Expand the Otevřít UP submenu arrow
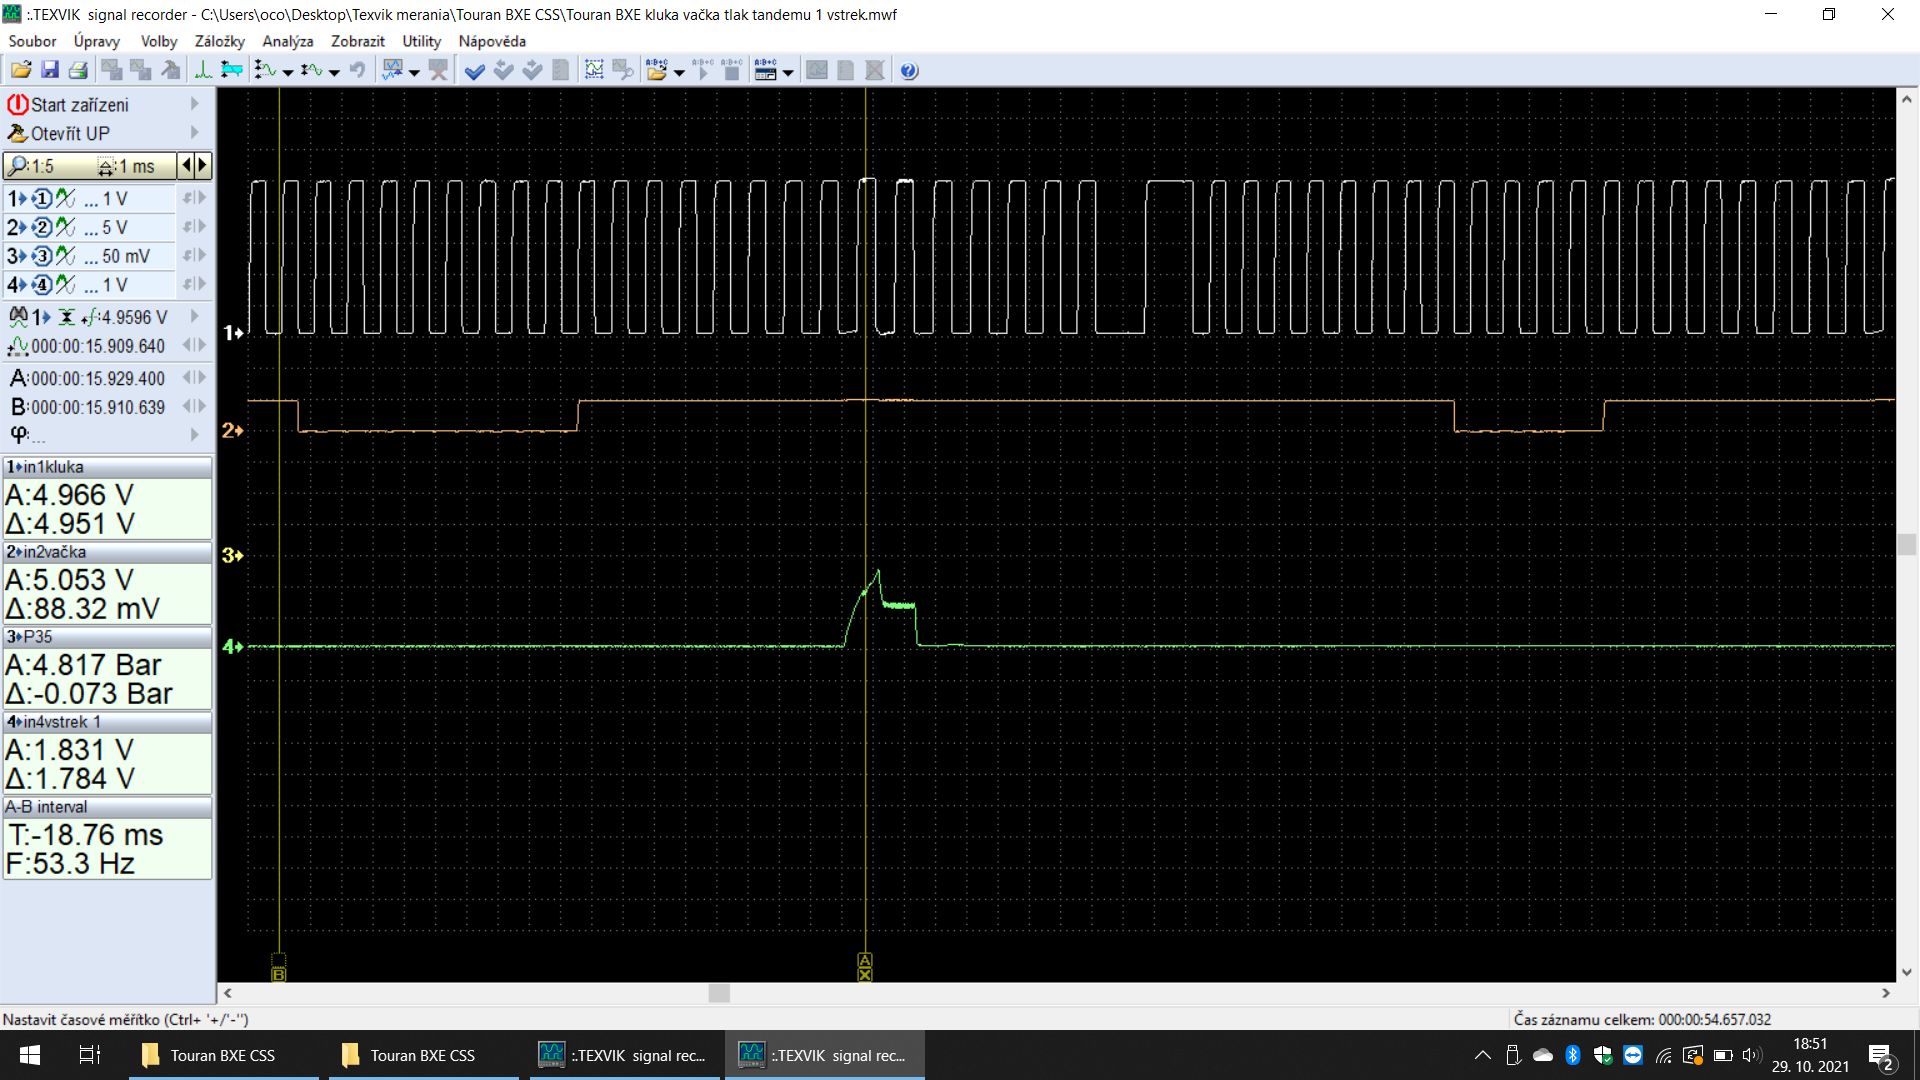 click(x=194, y=133)
